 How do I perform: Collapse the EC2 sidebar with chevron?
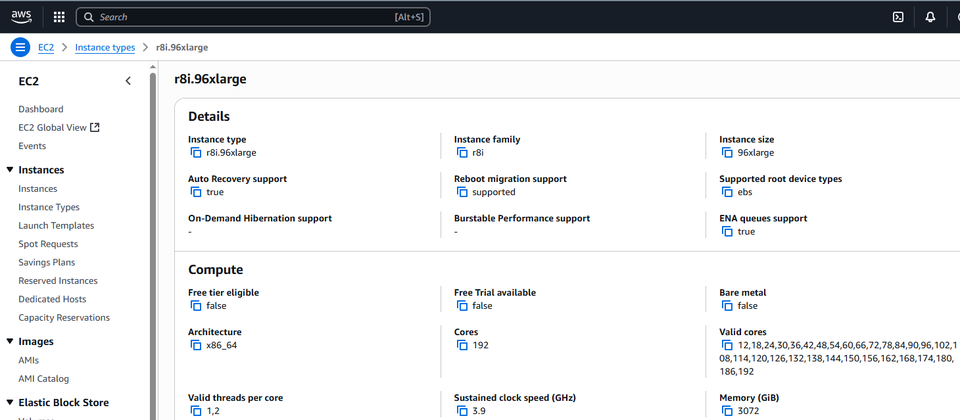click(128, 81)
